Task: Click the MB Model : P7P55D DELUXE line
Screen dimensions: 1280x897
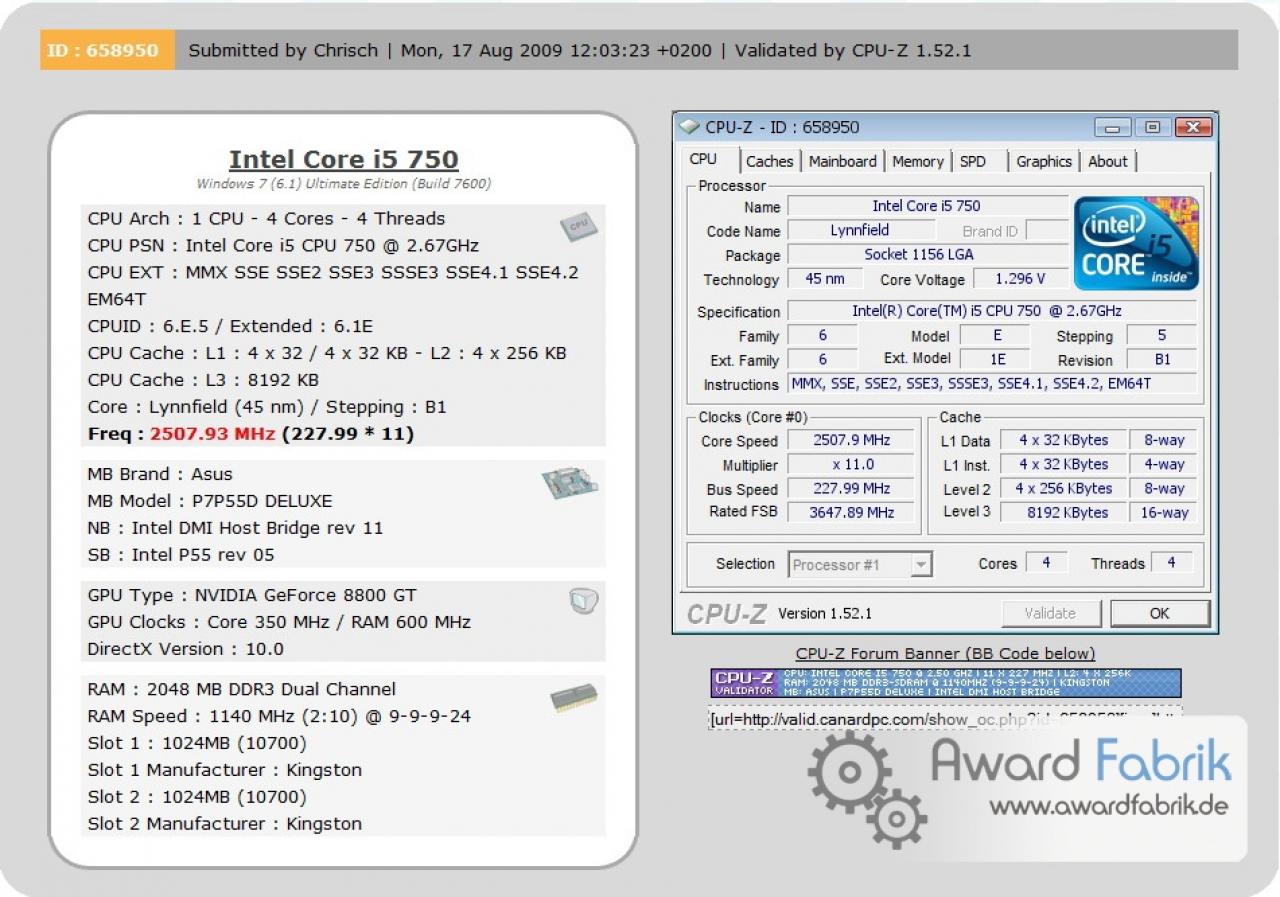Action: [x=210, y=501]
